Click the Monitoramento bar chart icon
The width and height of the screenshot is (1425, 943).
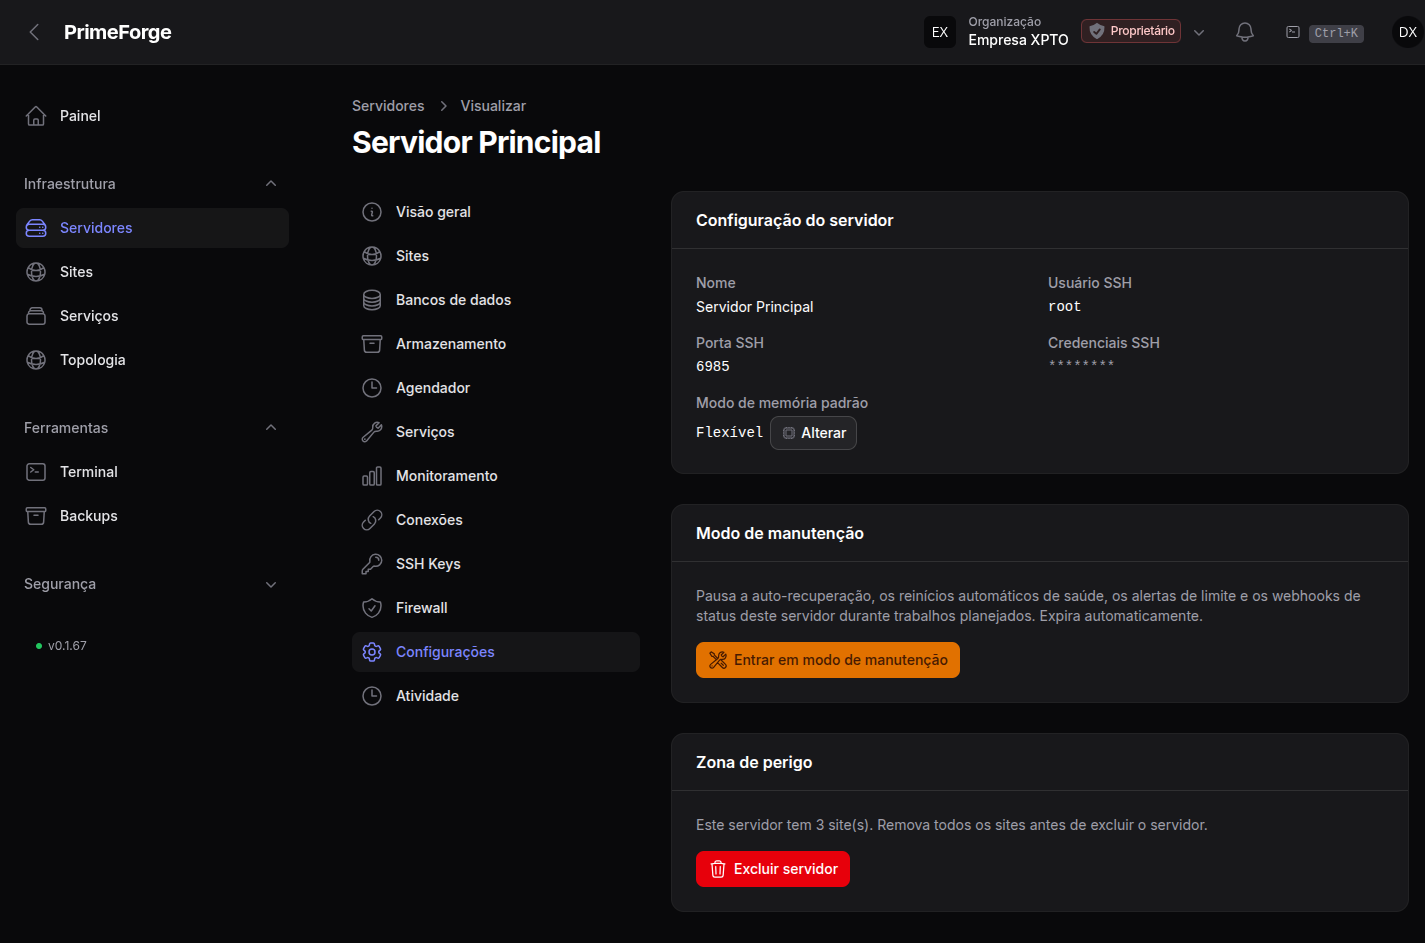(x=372, y=476)
